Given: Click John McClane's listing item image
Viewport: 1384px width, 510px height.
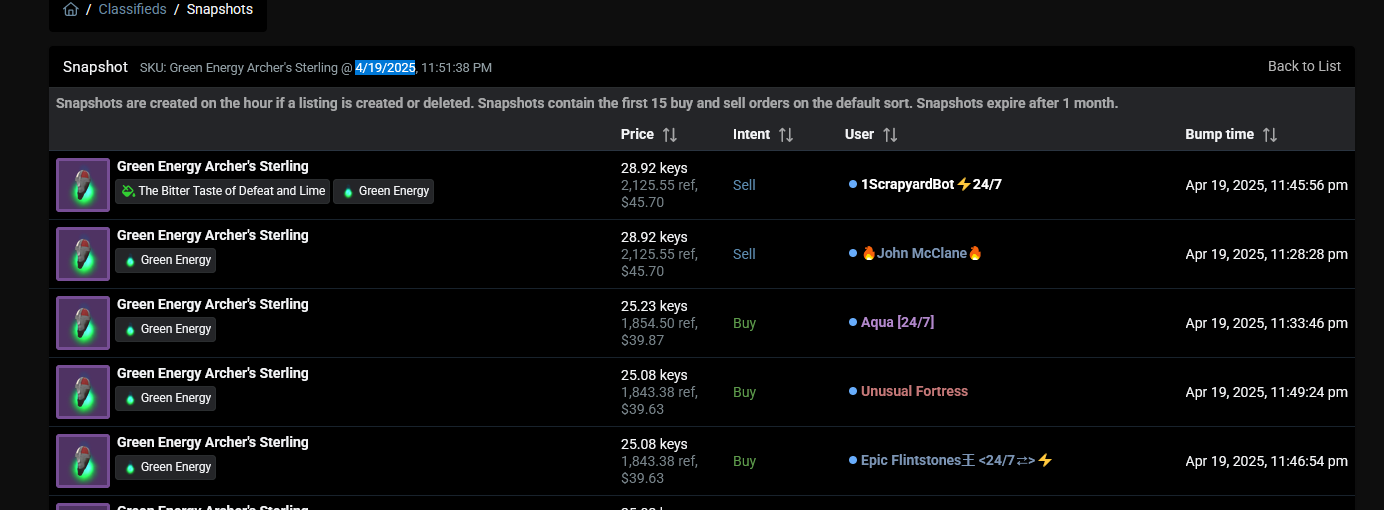Looking at the screenshot, I should 83,254.
